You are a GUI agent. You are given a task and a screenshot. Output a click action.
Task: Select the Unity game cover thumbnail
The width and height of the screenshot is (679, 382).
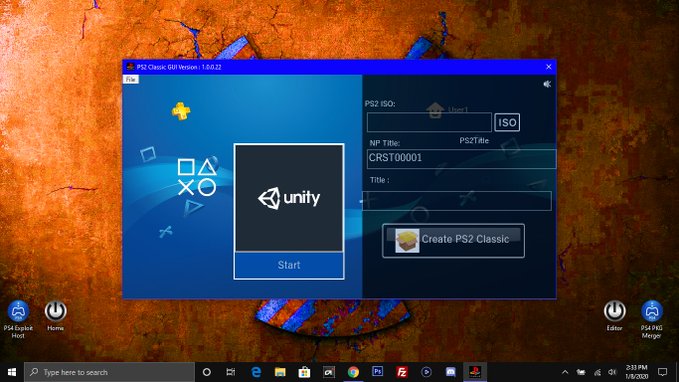point(289,197)
